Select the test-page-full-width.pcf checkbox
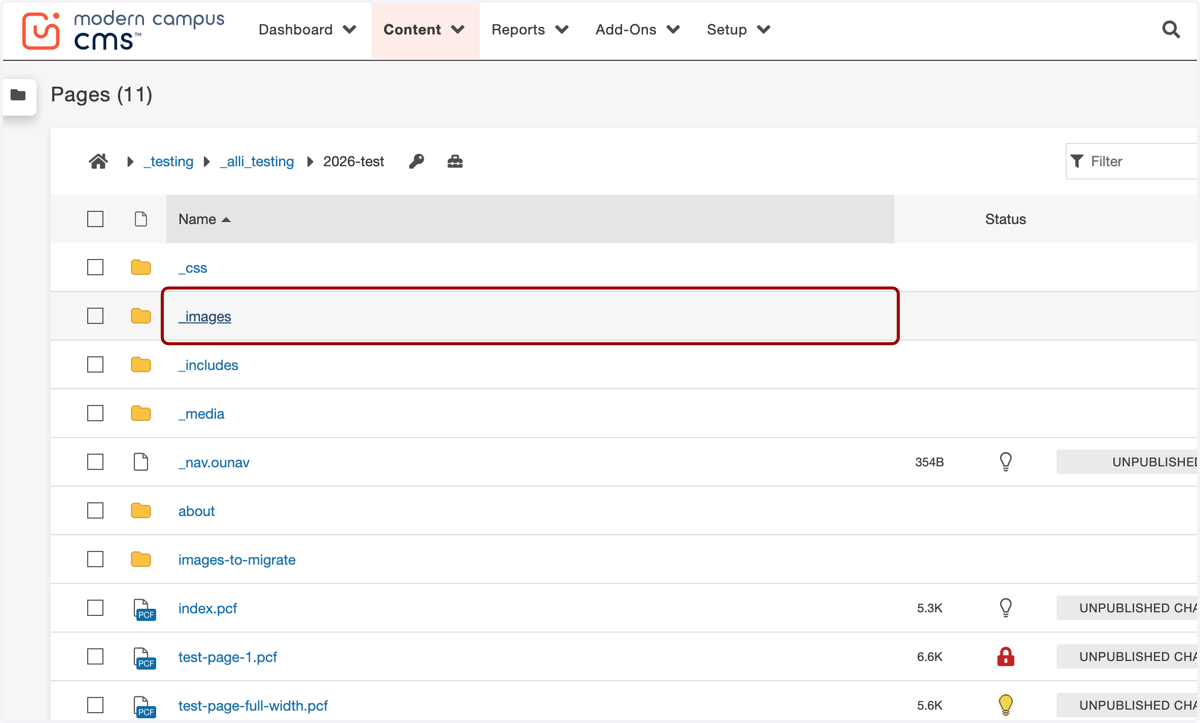Screen dimensions: 1200x723 click(x=95, y=706)
